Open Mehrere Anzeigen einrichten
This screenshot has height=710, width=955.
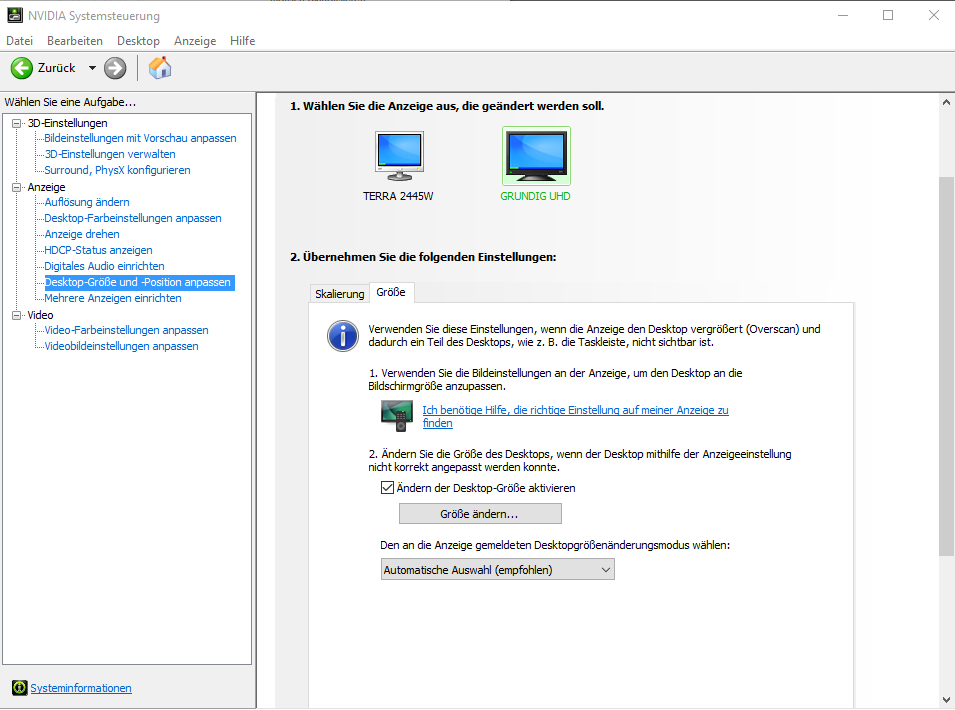[113, 298]
